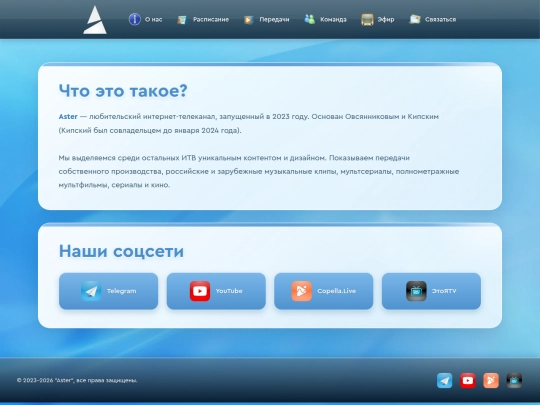Click the bold Aster word in description
The image size is (540, 405).
(x=68, y=117)
